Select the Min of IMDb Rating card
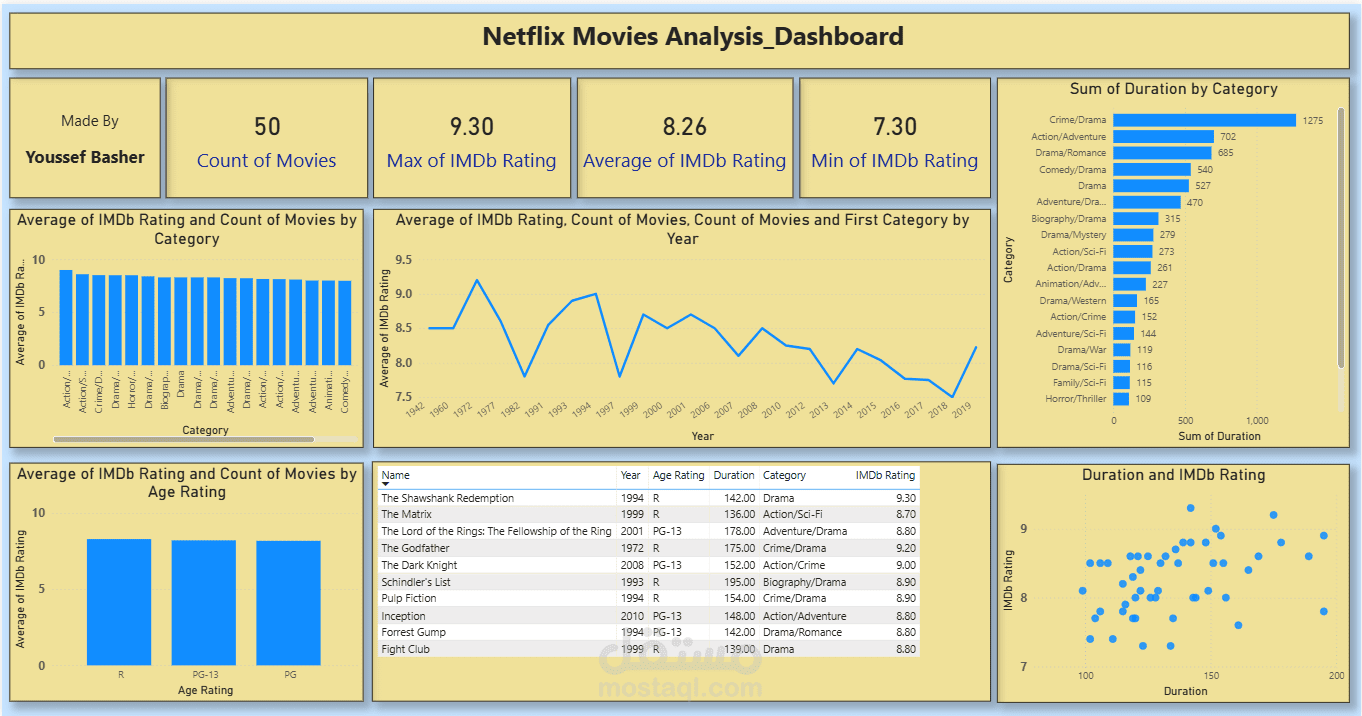This screenshot has height=716, width=1362. click(x=894, y=138)
